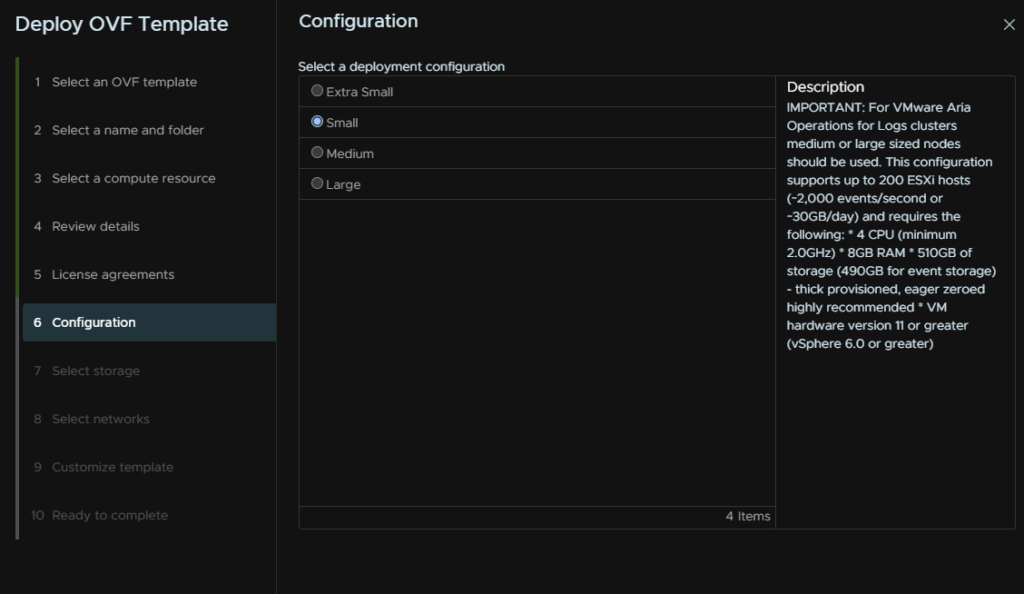Choose the Medium configuration radio button
The height and width of the screenshot is (594, 1024).
tap(317, 152)
